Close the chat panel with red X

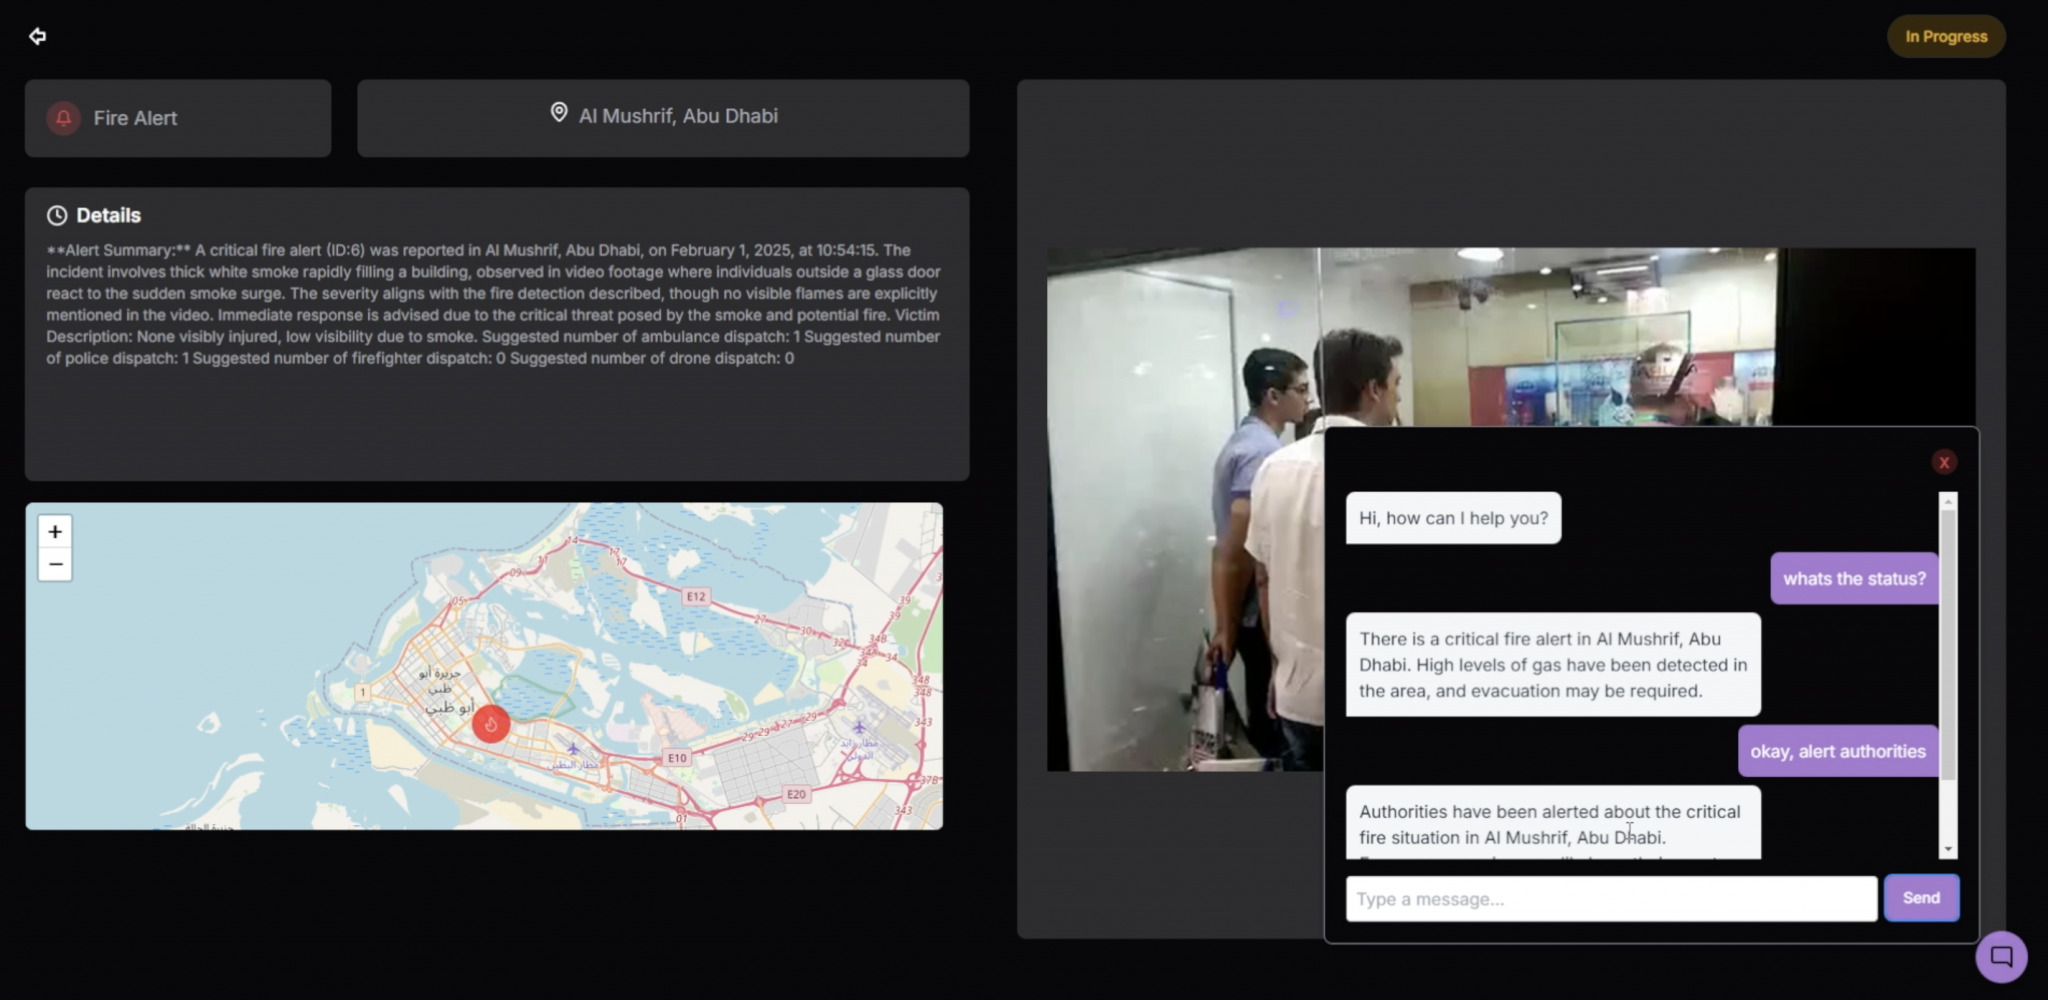point(1943,462)
